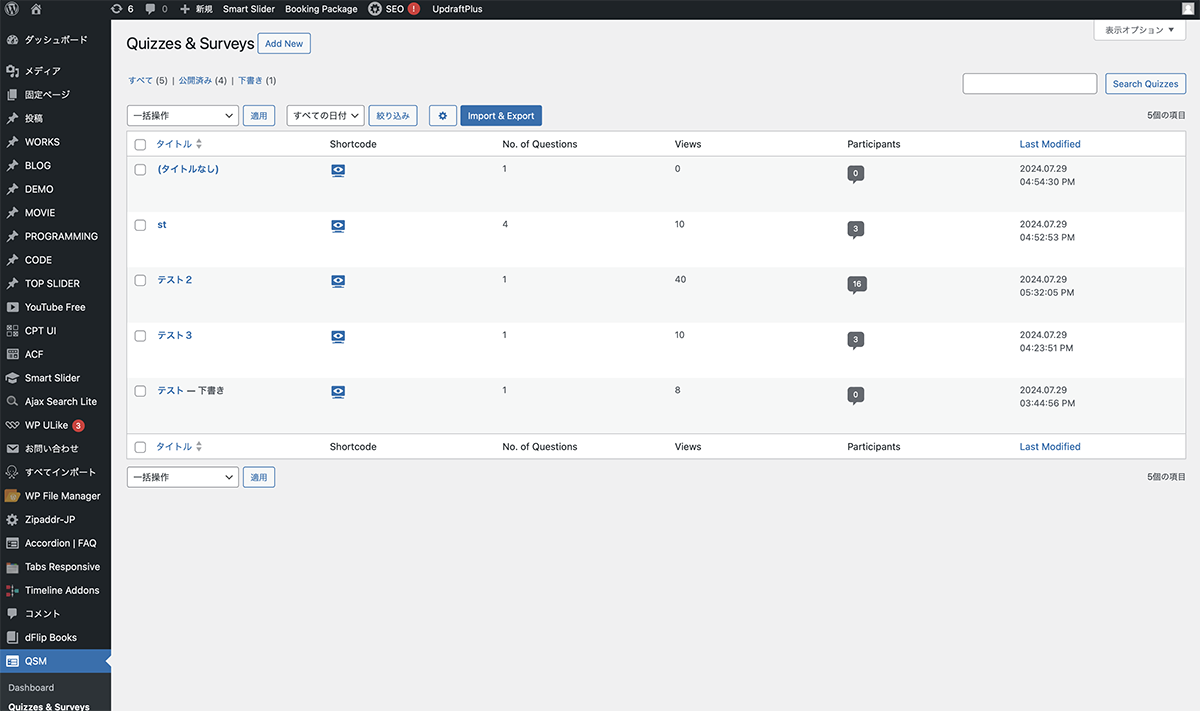Click the WordPress logo icon
This screenshot has width=1200, height=711.
coord(12,9)
